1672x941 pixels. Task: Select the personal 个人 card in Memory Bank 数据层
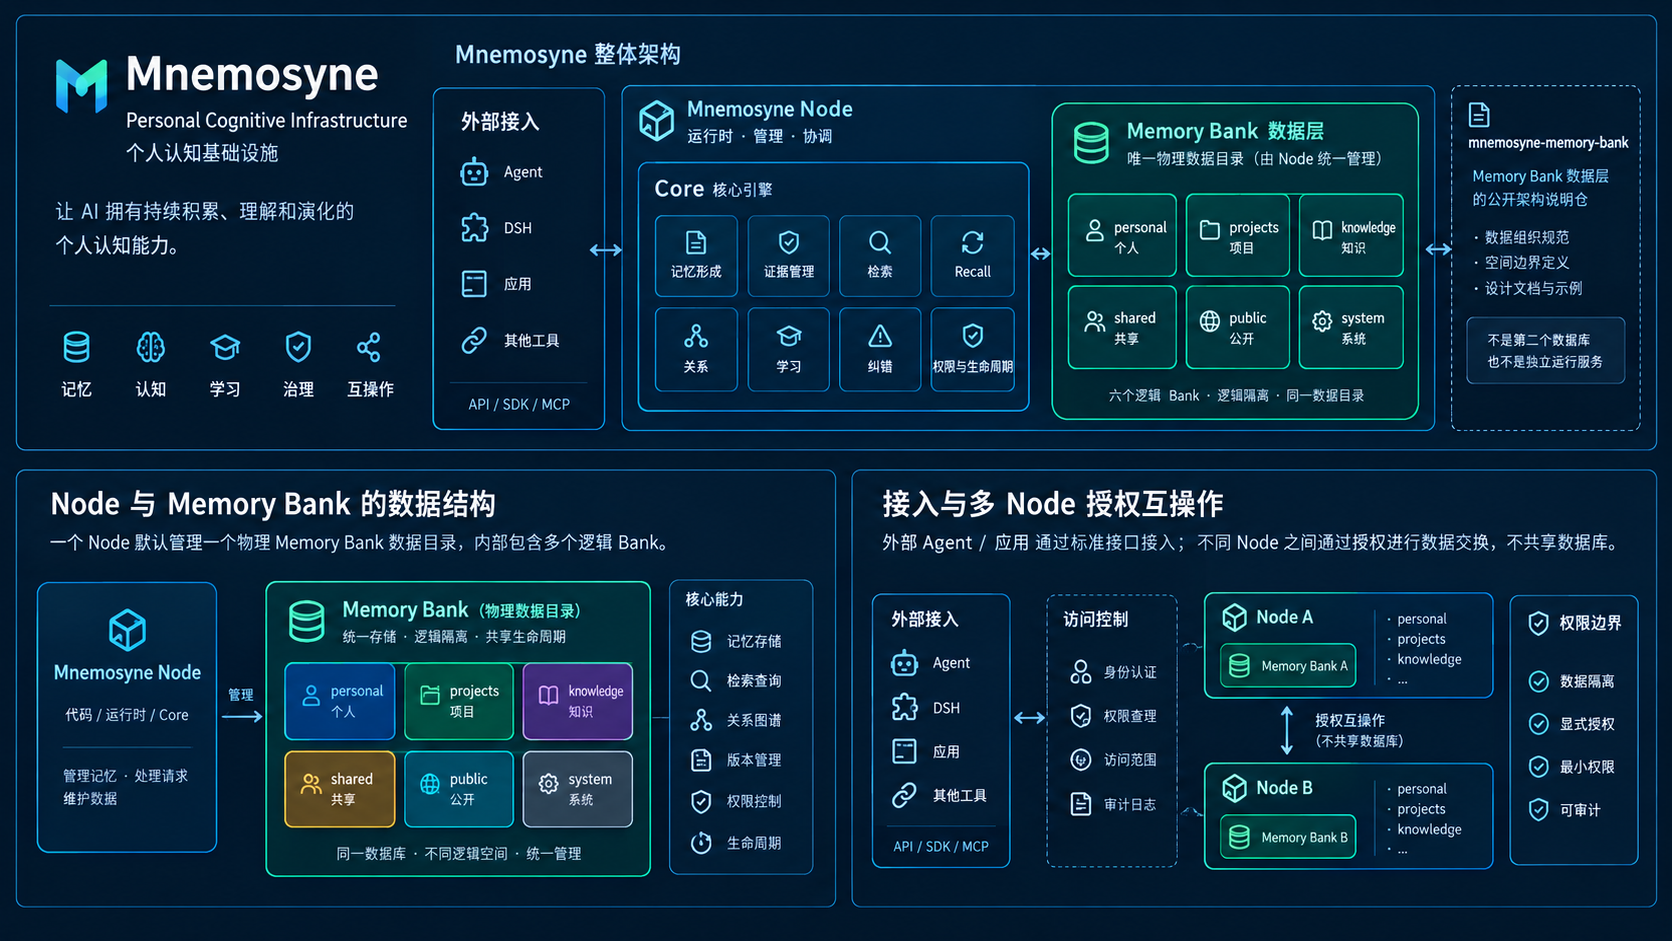pyautogui.click(x=1122, y=235)
